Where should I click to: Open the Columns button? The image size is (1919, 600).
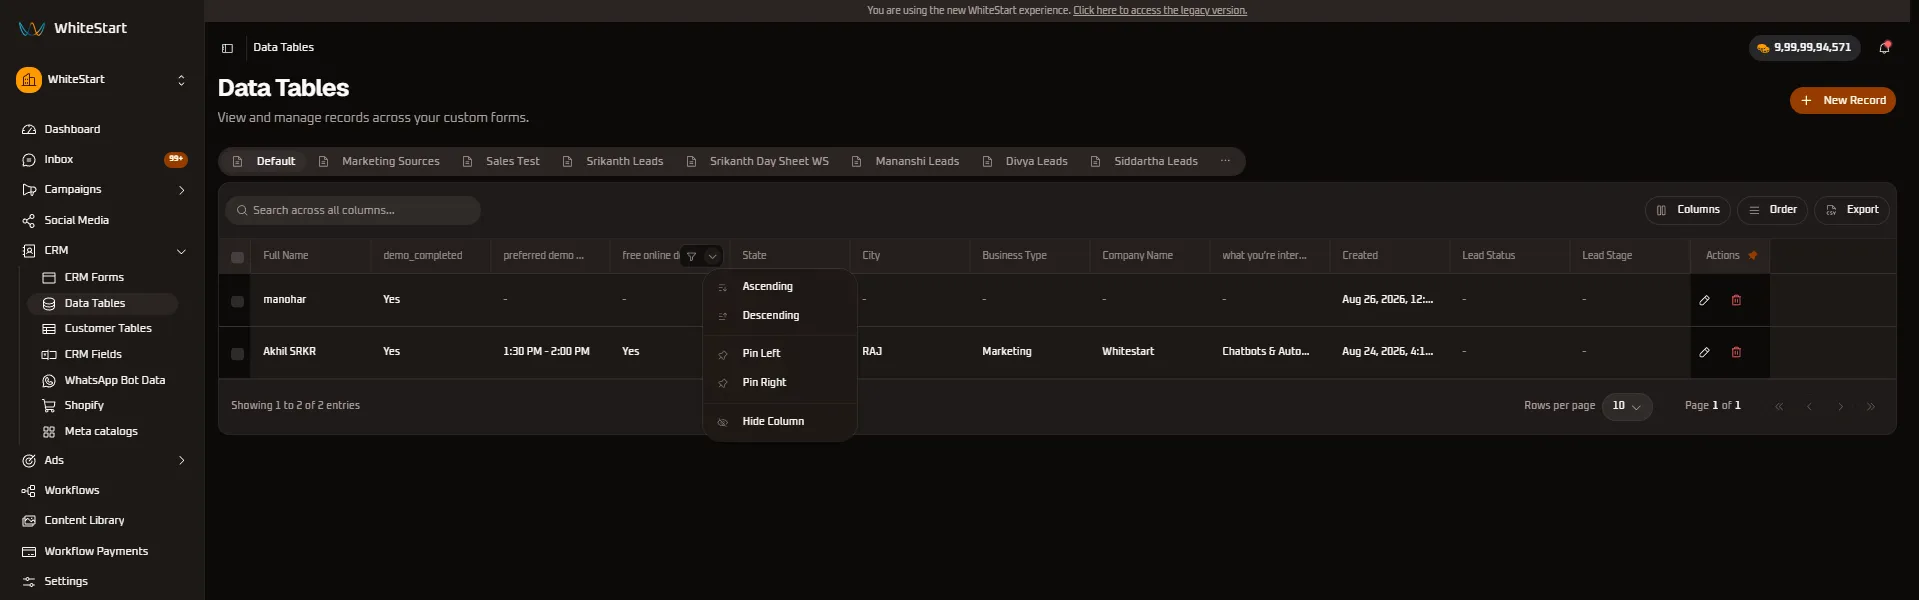tap(1688, 210)
